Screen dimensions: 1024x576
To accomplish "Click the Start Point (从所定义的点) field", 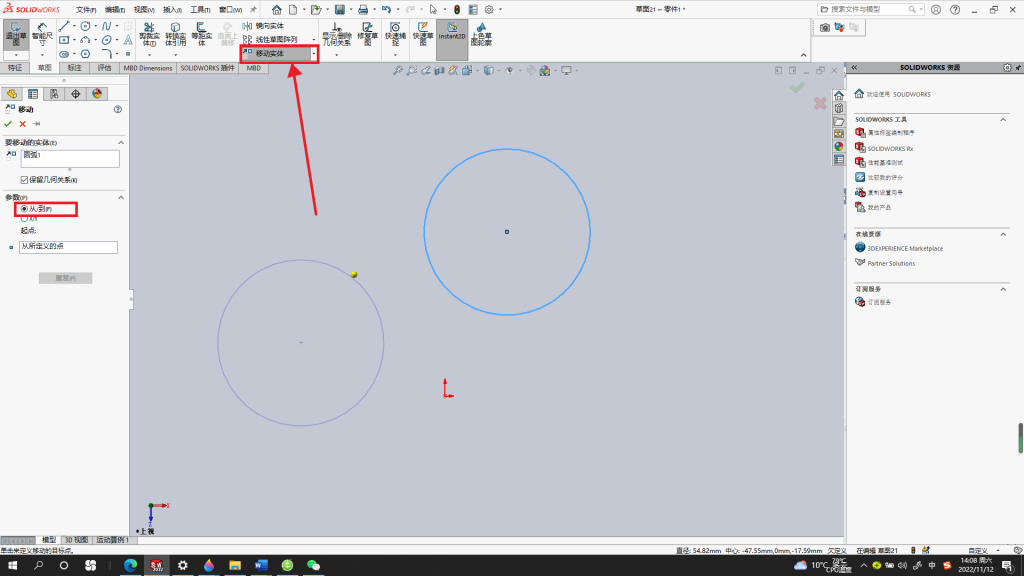I will [x=68, y=247].
